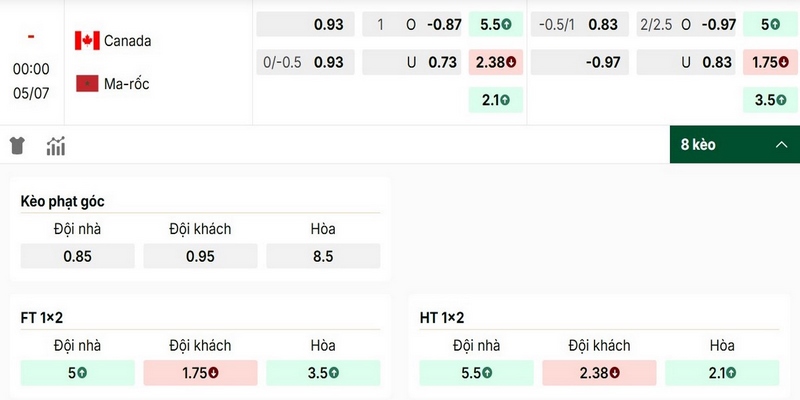Select FT 1×2 home odds 5
800x400 pixels.
(78, 373)
